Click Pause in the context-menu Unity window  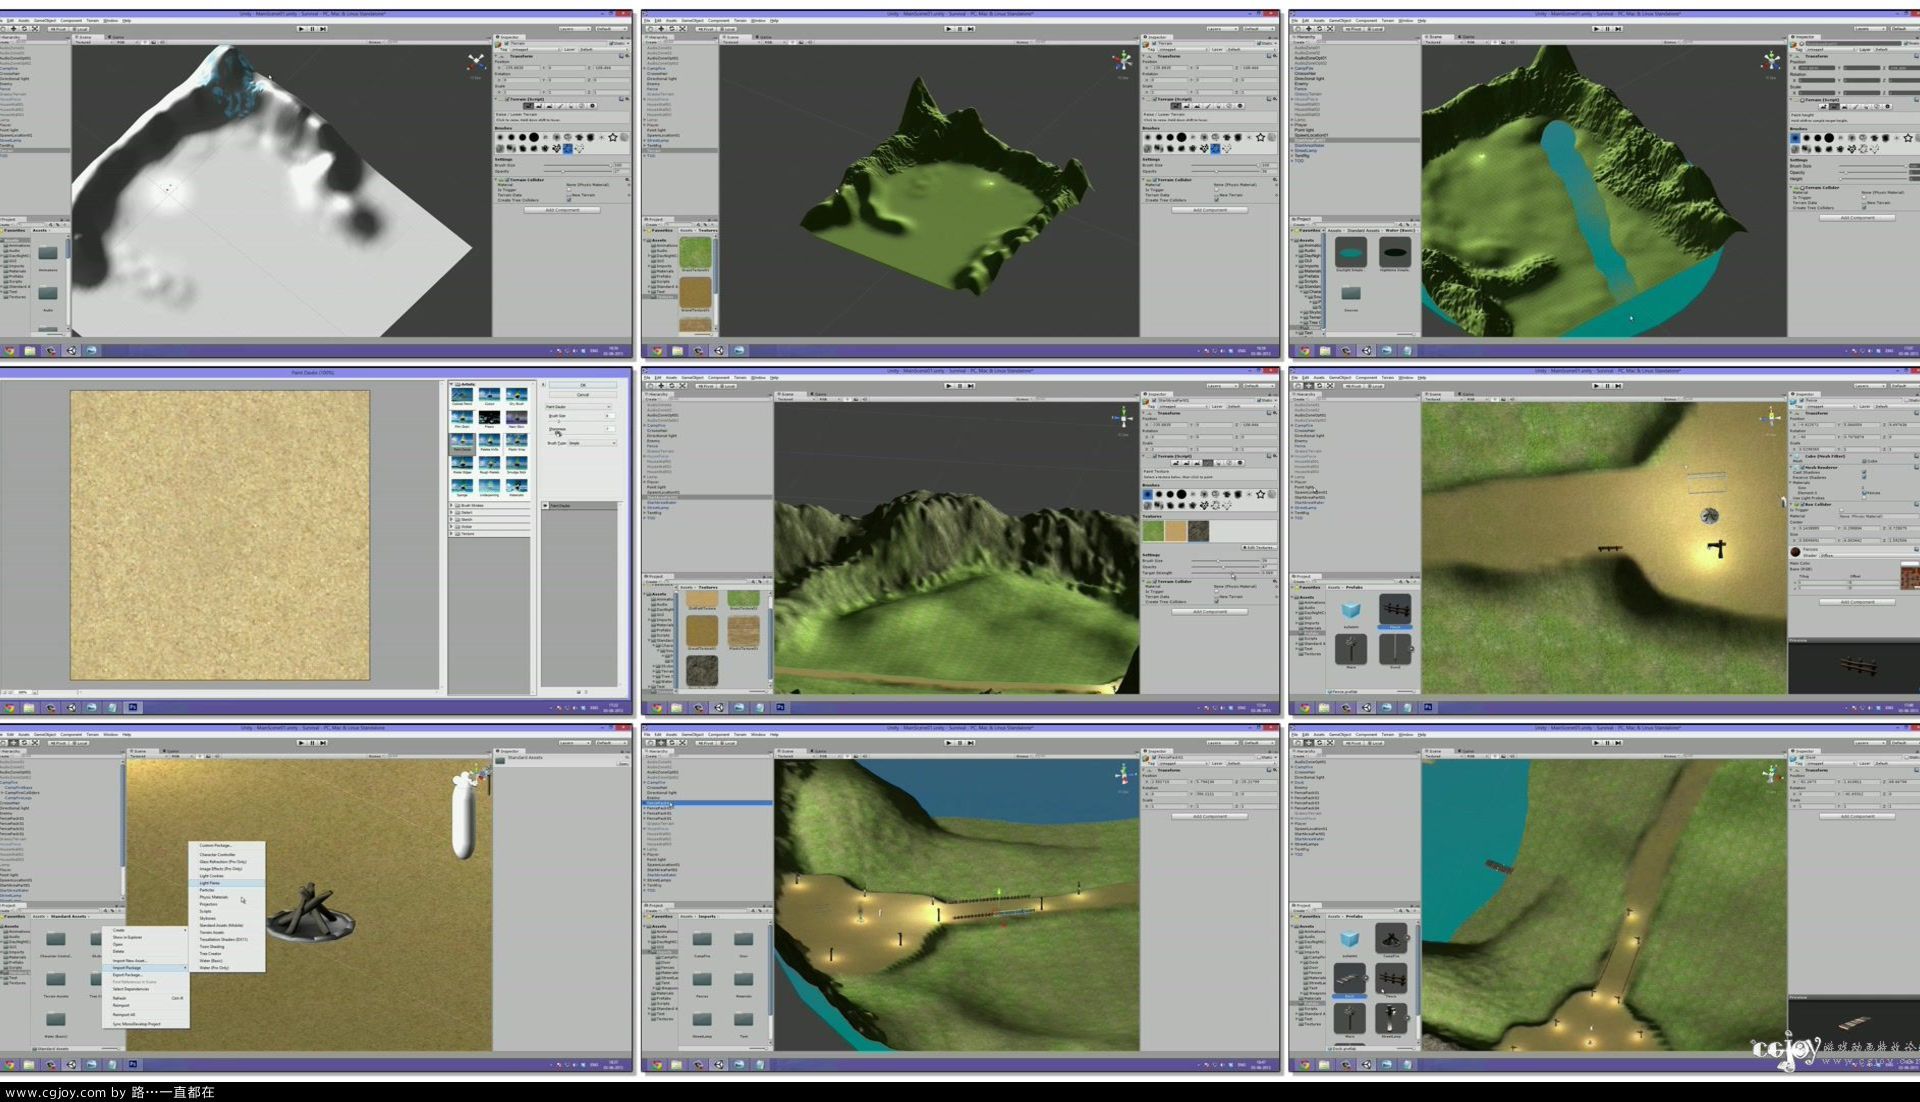tap(312, 743)
